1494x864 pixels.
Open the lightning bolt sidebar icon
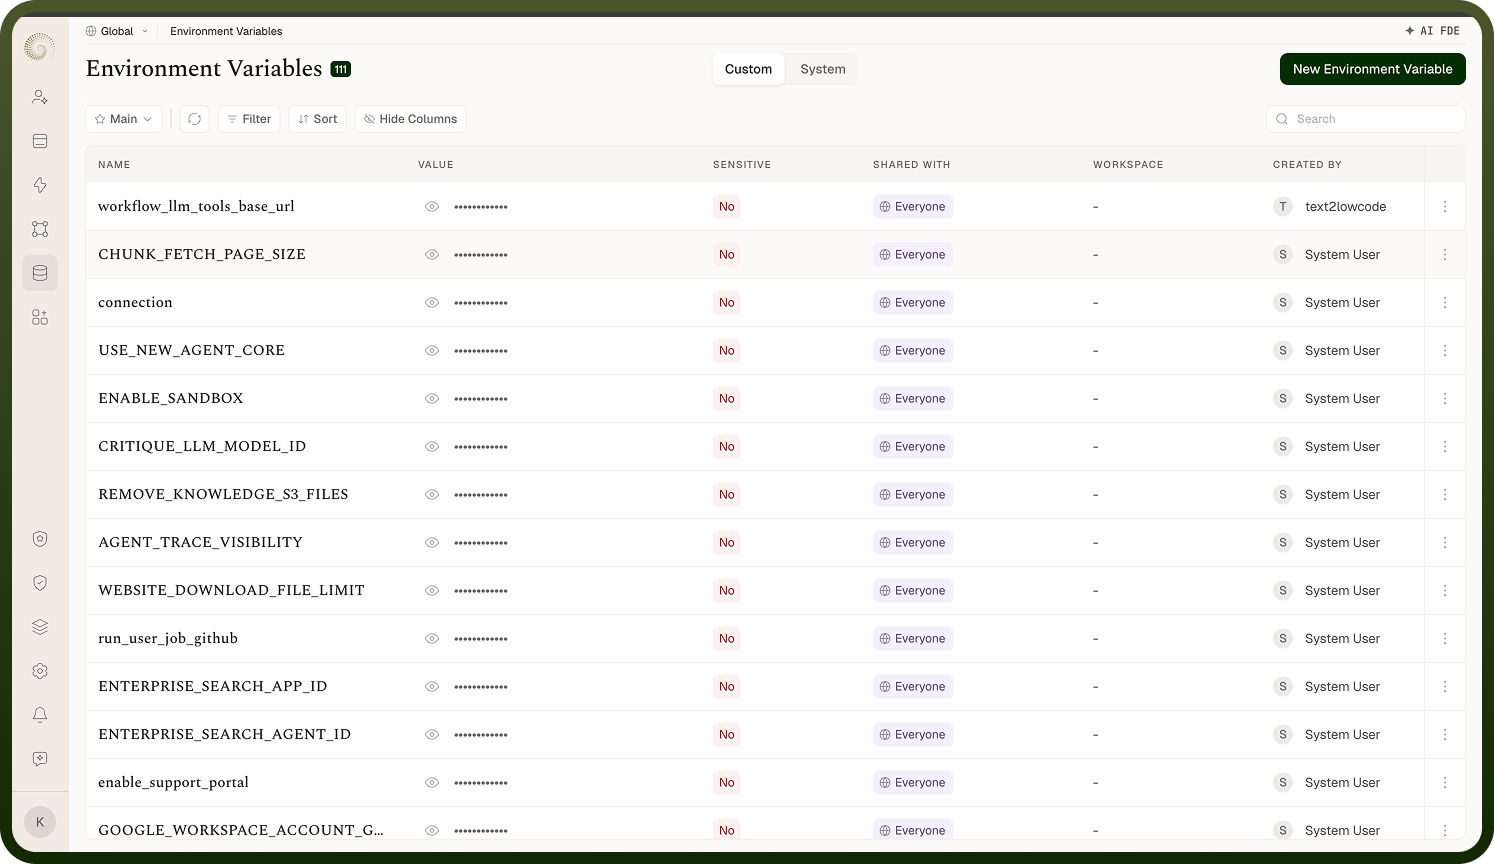point(40,185)
